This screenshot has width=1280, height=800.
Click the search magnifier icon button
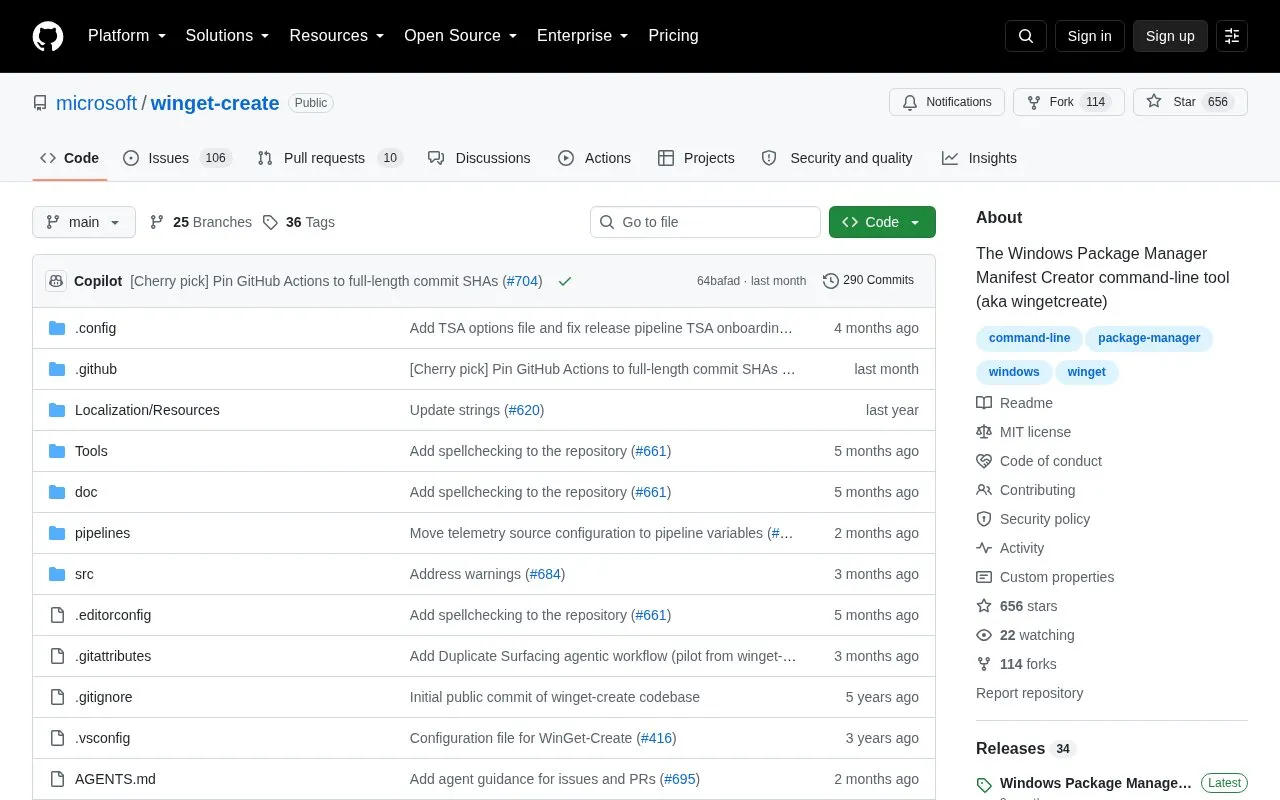point(1026,36)
